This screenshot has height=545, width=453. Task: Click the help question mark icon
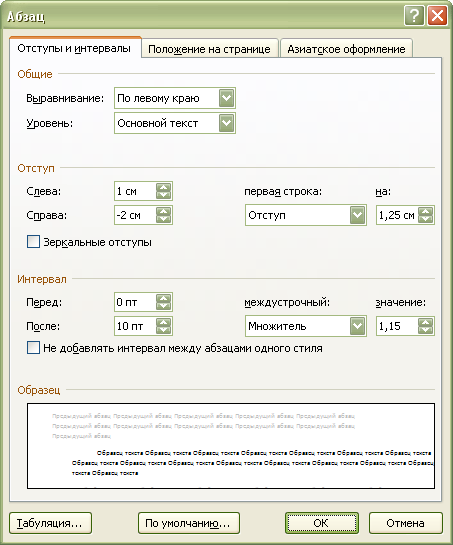pyautogui.click(x=414, y=16)
